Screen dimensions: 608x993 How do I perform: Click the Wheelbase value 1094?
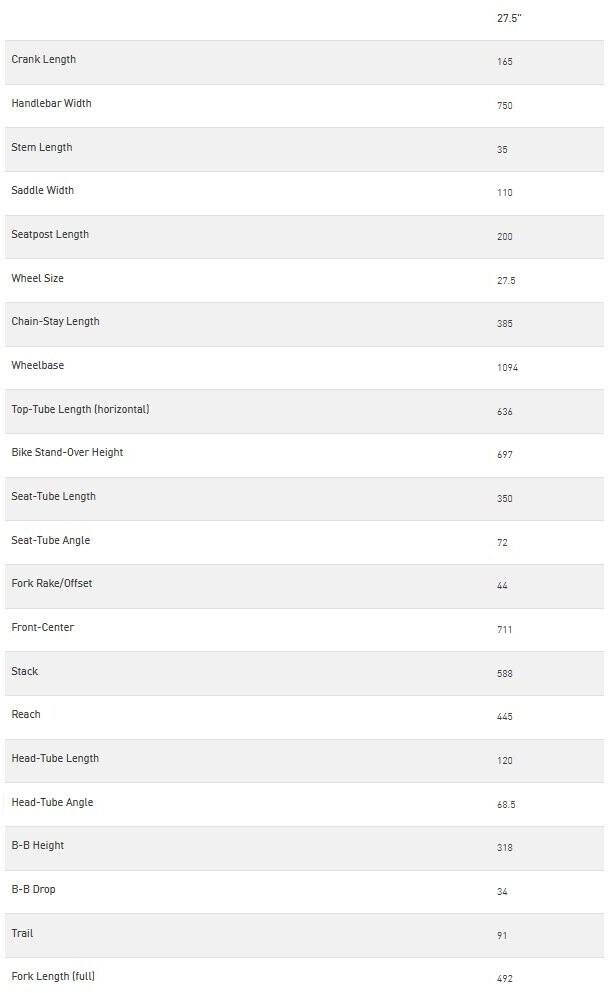(507, 368)
